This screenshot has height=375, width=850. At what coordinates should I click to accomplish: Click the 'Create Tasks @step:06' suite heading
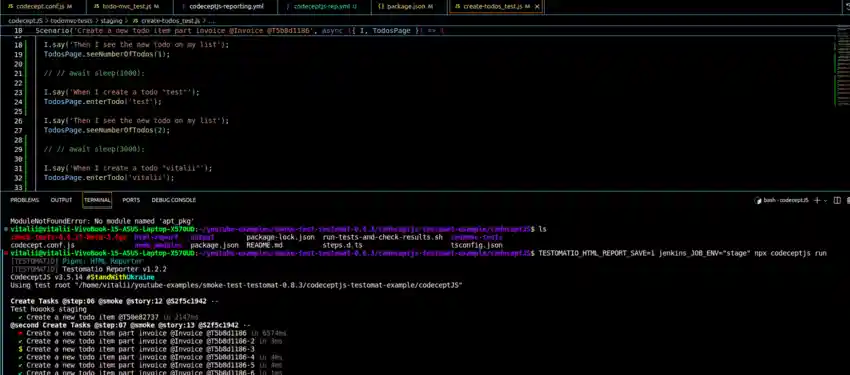point(114,301)
